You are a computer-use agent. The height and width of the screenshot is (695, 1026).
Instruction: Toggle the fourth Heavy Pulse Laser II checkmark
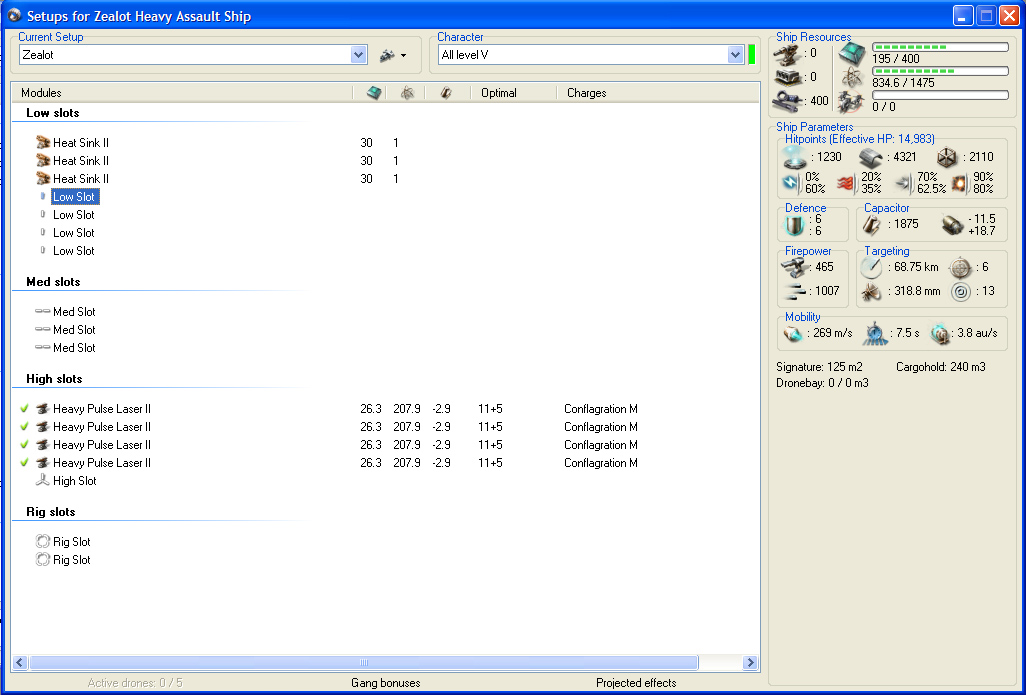pyautogui.click(x=24, y=463)
